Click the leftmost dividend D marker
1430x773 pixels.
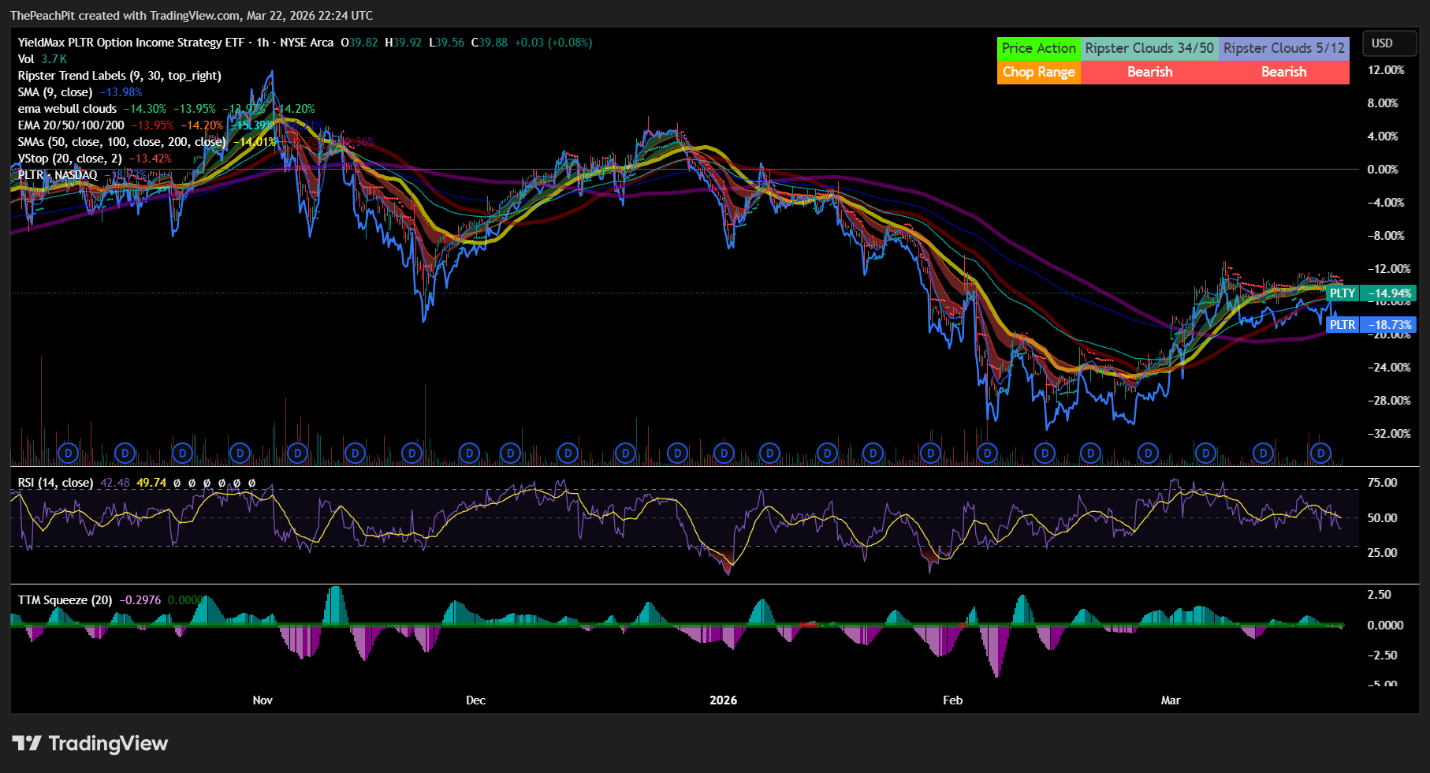(68, 453)
